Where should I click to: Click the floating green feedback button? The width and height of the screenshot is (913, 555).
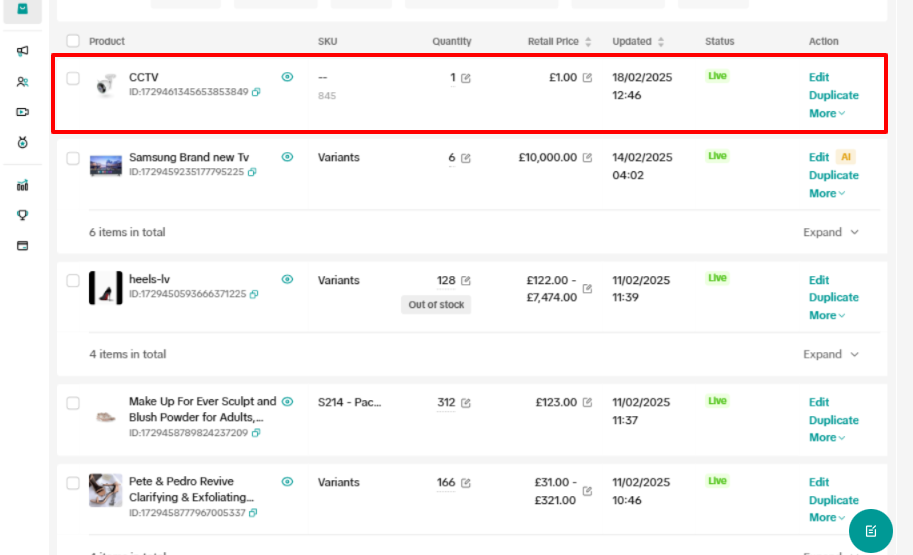(x=870, y=530)
